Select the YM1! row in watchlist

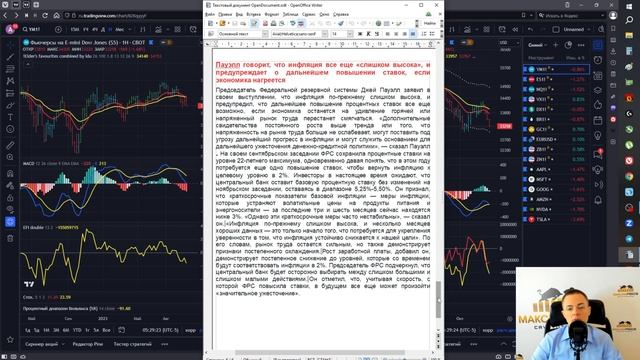[x=556, y=69]
